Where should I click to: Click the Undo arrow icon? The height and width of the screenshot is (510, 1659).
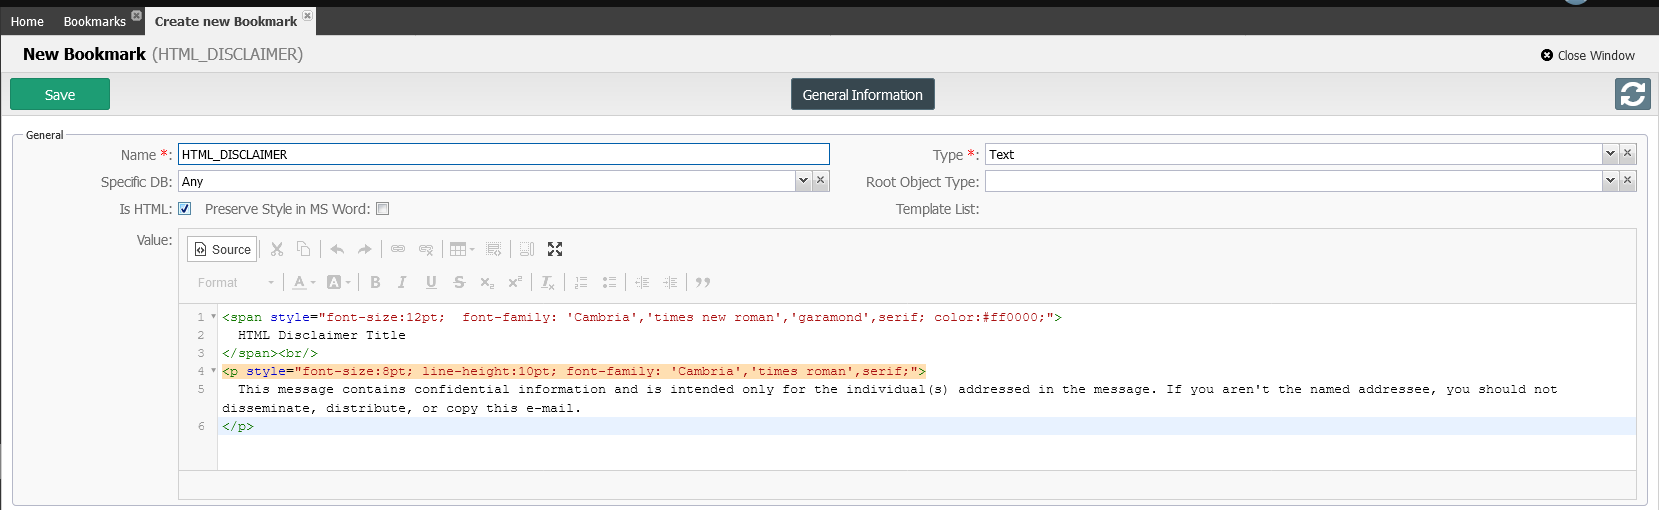[337, 249]
